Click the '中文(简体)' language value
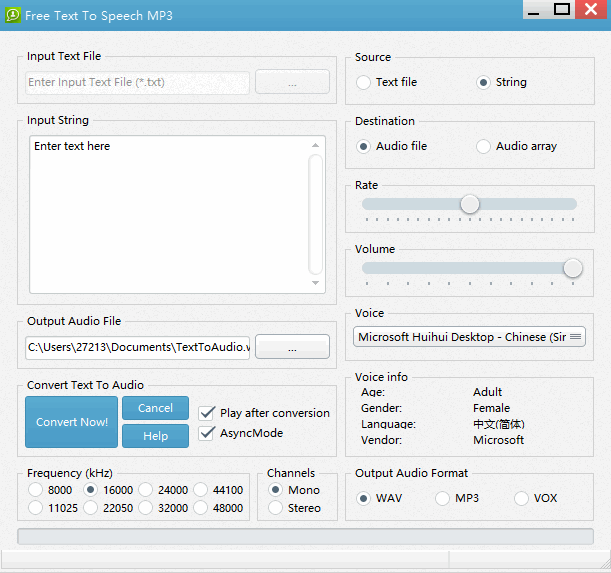Screen dimensions: 611x573 pyautogui.click(x=499, y=424)
